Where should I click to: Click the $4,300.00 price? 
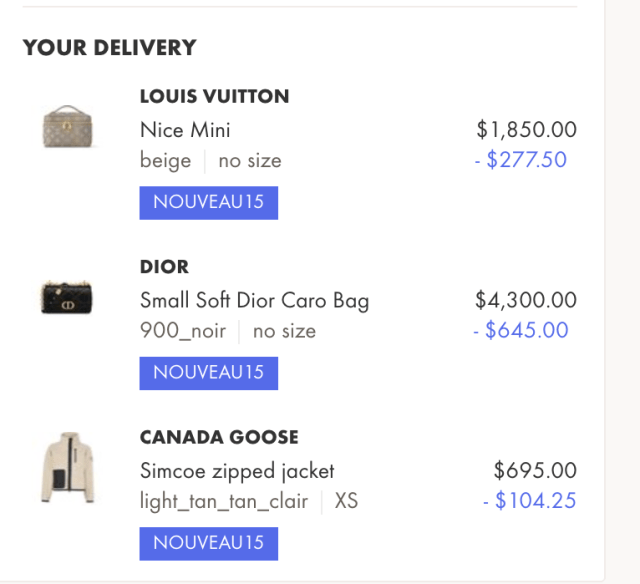[525, 299]
